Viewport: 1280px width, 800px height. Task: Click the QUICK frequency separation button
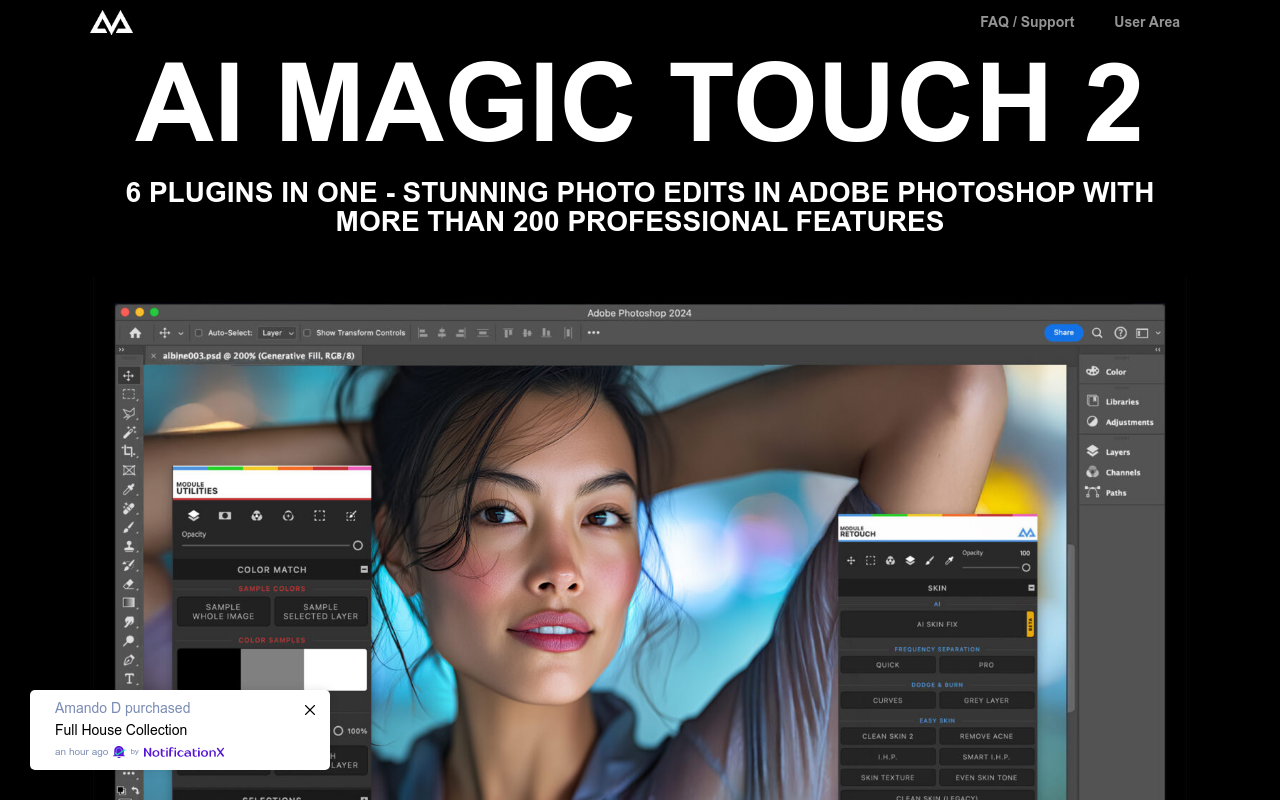coord(888,665)
